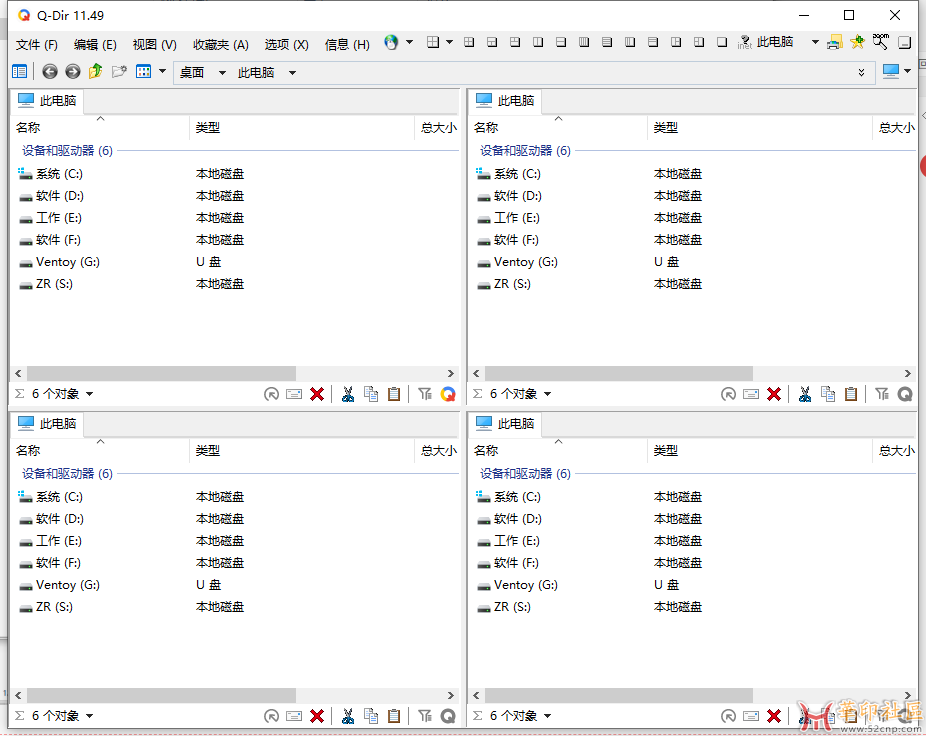
Task: Click the filter funnel icon in the top-left pane
Action: click(x=424, y=394)
